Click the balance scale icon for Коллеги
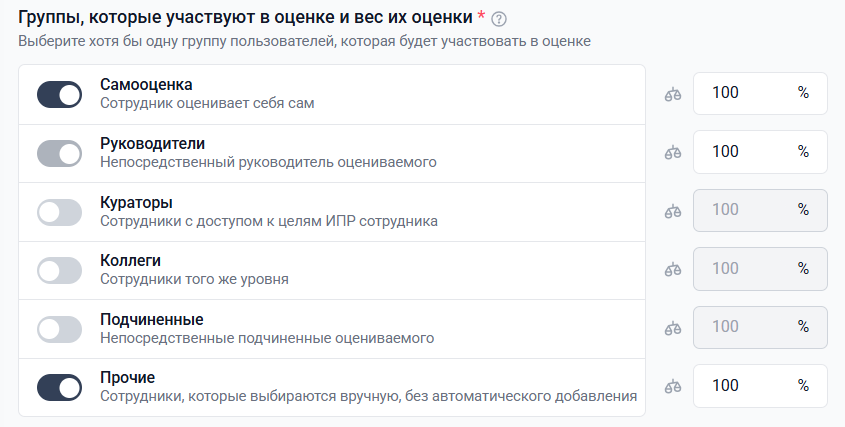The height and width of the screenshot is (427, 845). (x=673, y=269)
